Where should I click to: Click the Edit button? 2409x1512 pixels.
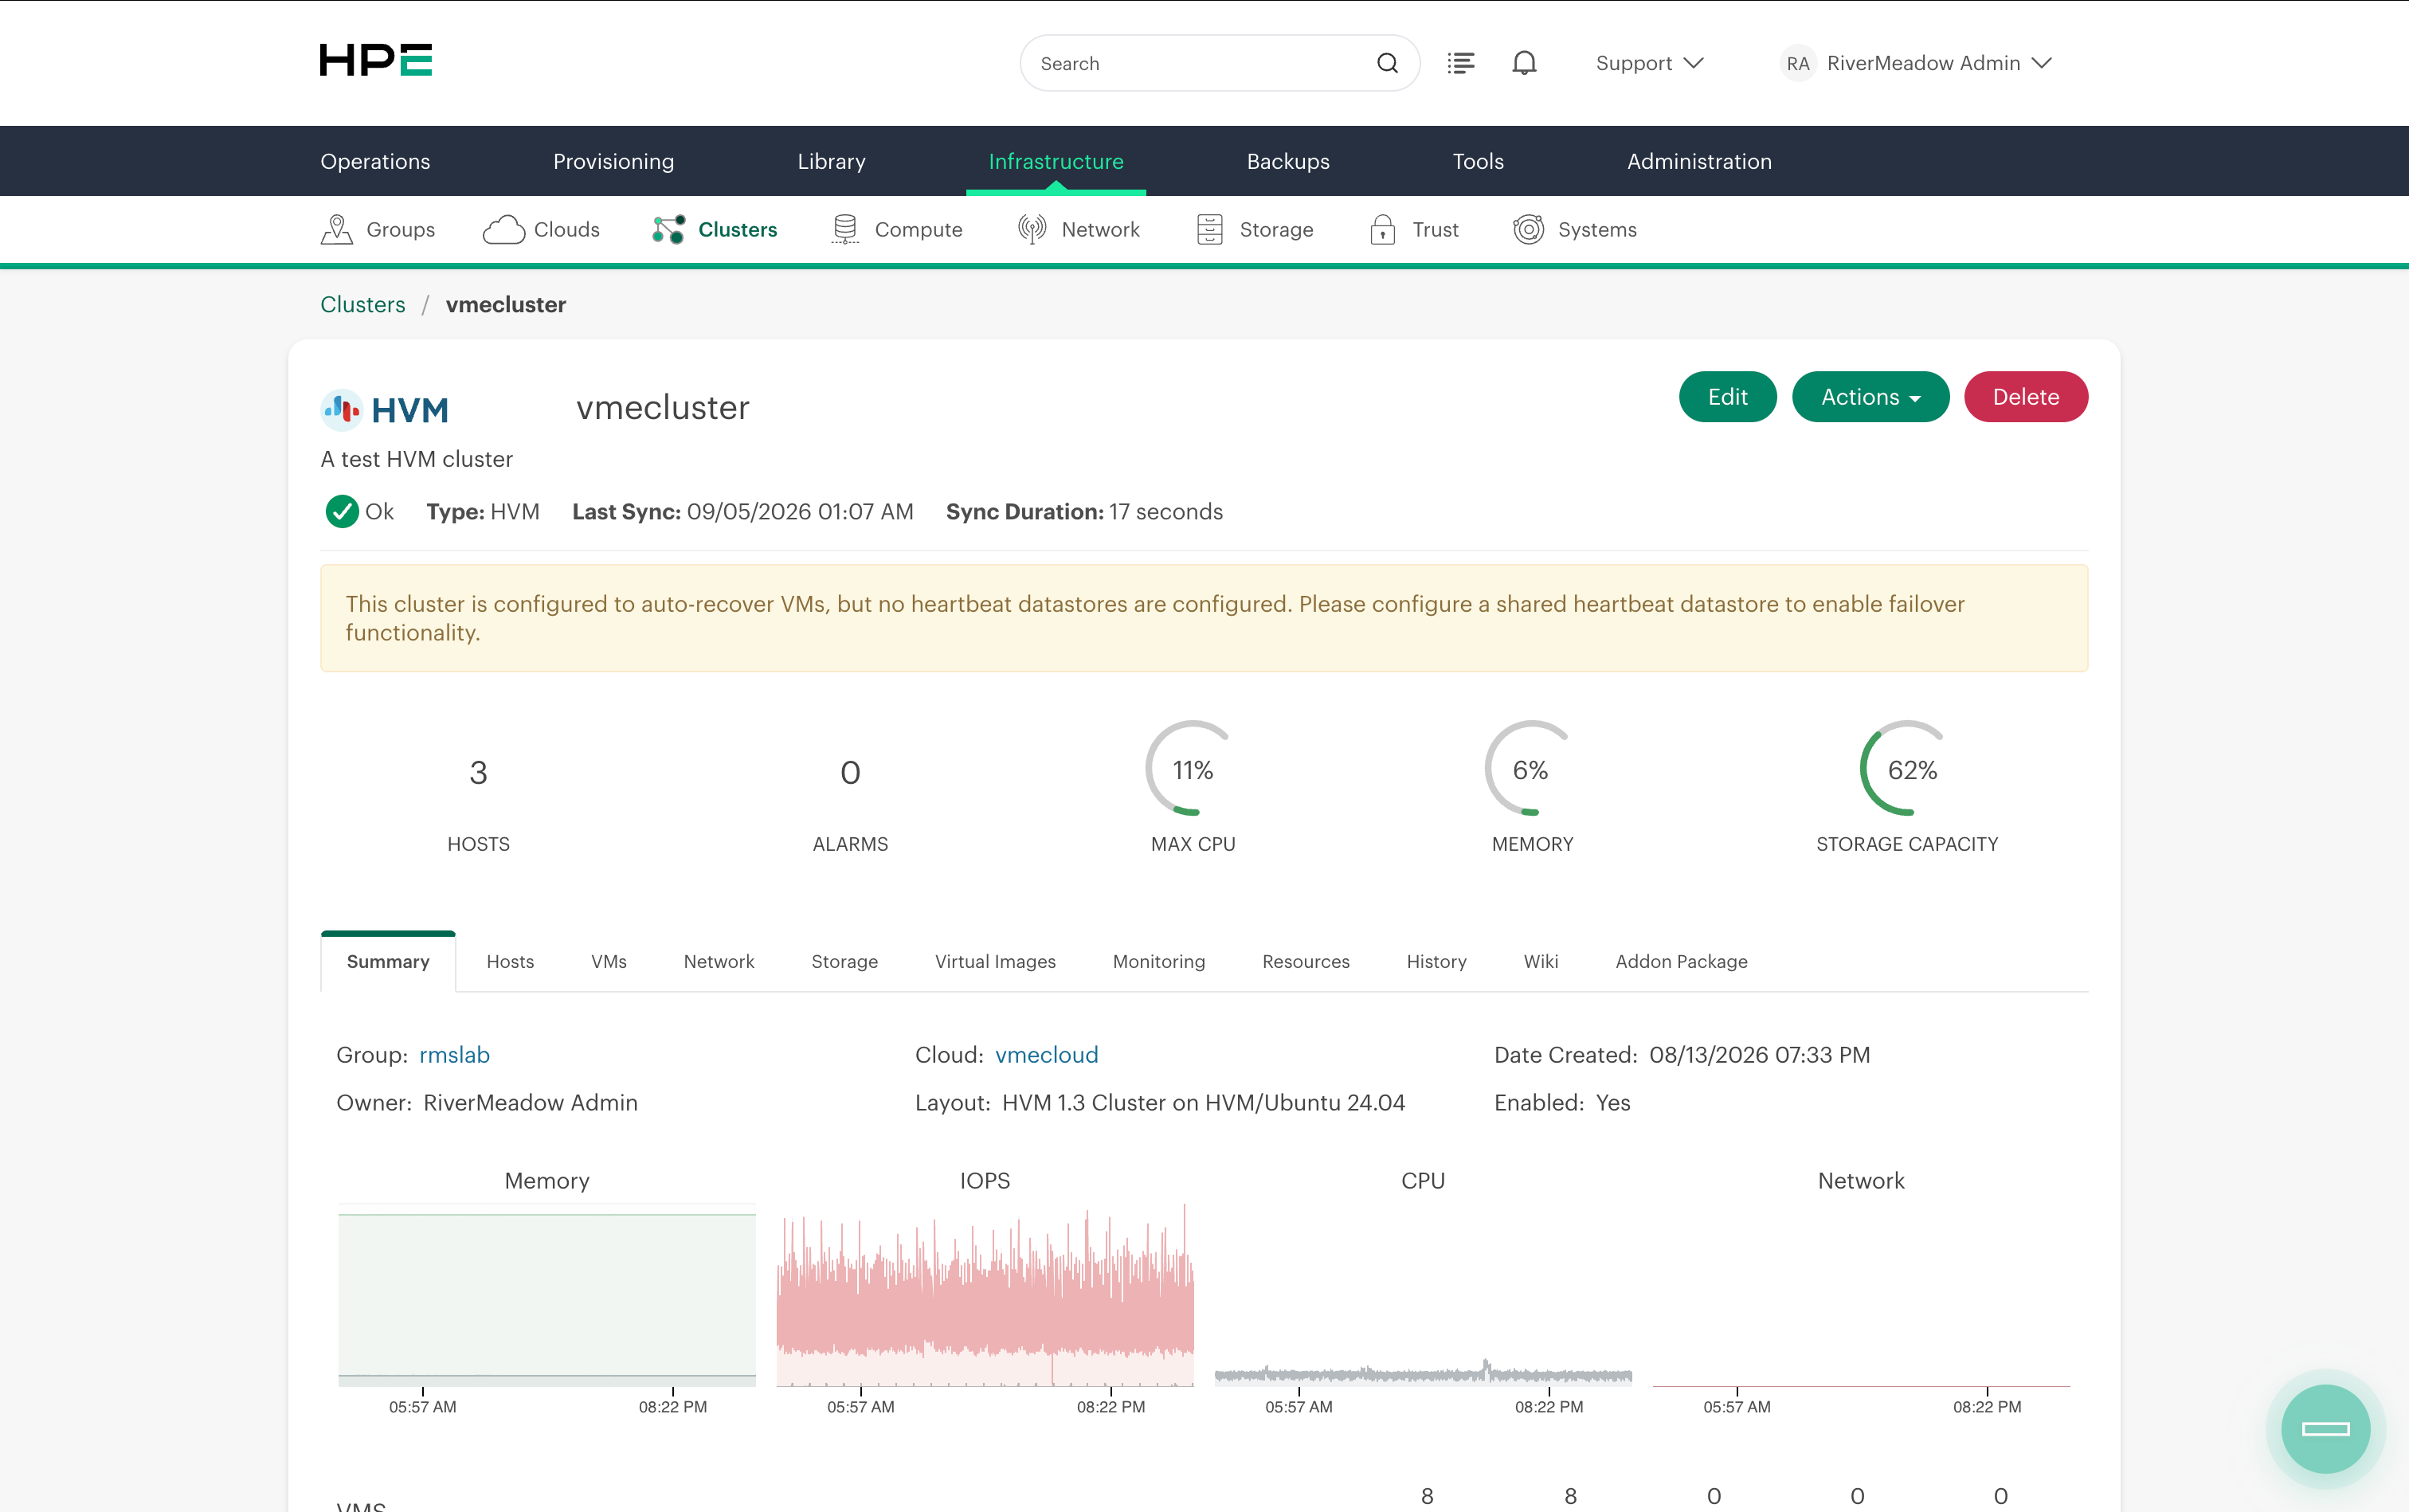tap(1727, 397)
